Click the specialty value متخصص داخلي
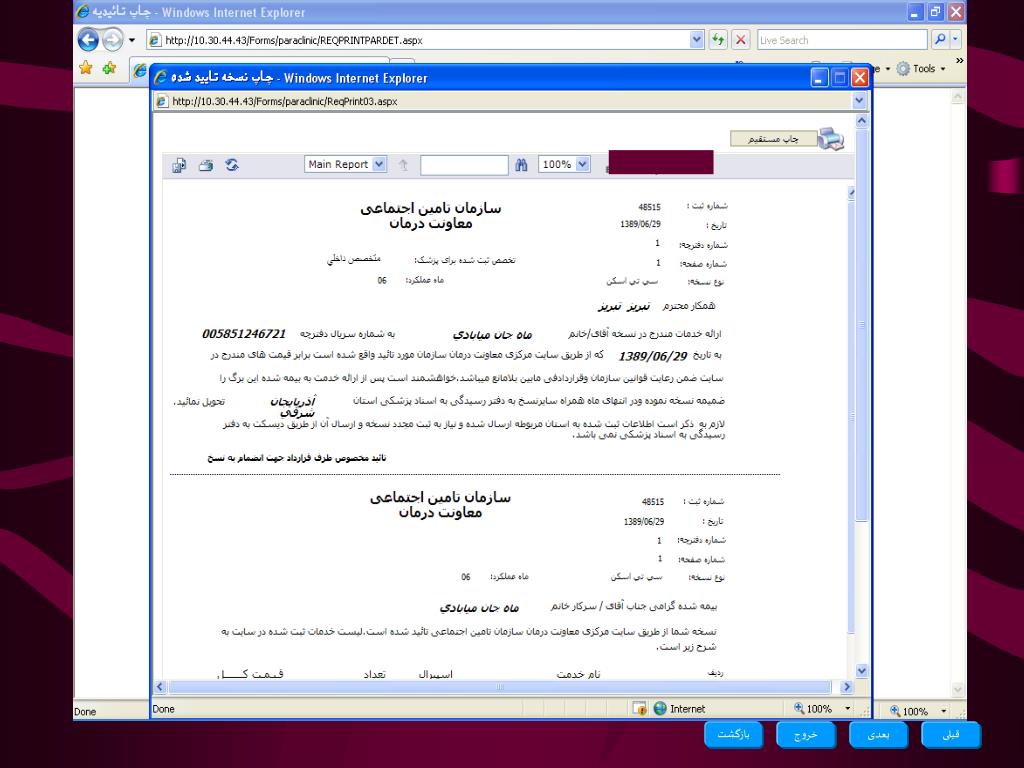1024x768 pixels. (354, 259)
